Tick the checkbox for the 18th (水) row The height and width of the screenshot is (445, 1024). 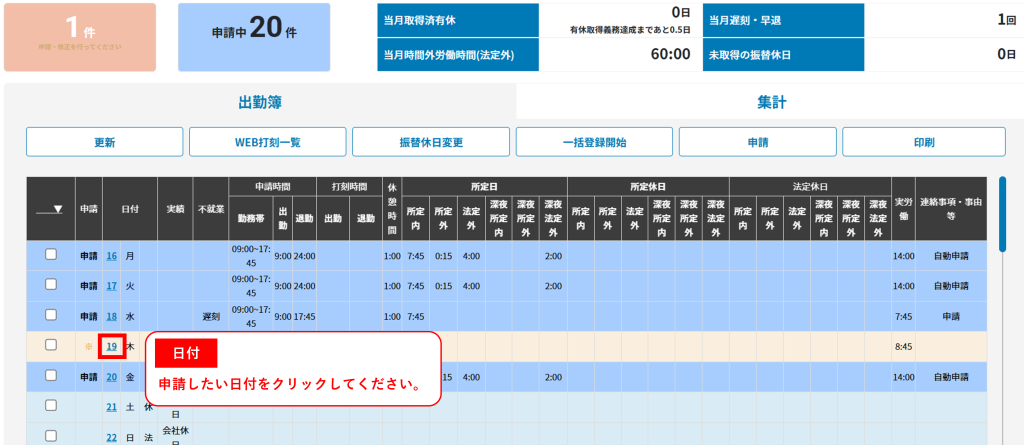[51, 315]
